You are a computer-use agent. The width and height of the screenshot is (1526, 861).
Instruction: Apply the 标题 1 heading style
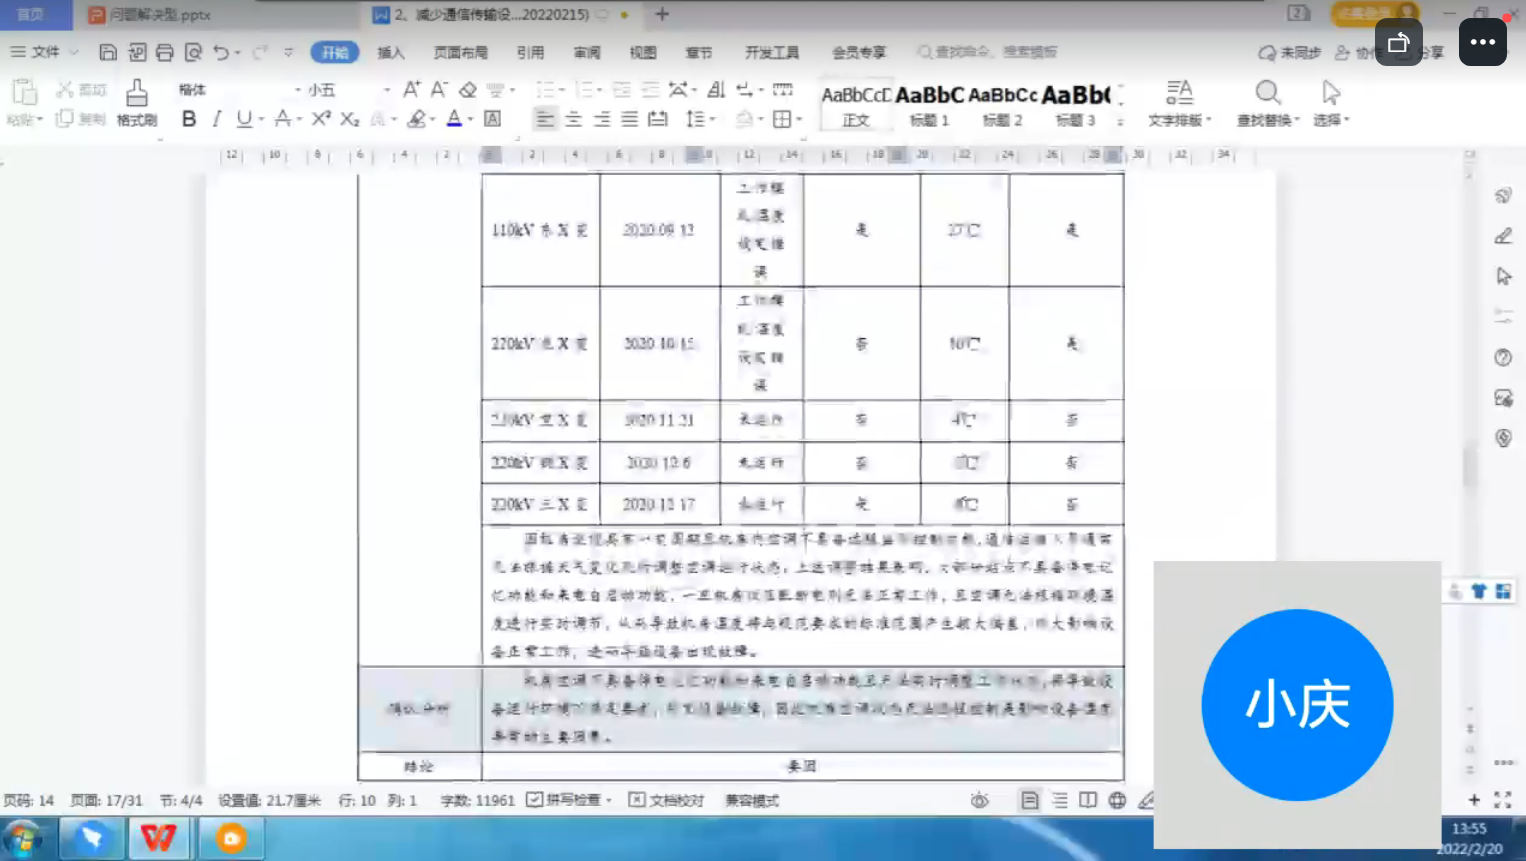(x=929, y=104)
